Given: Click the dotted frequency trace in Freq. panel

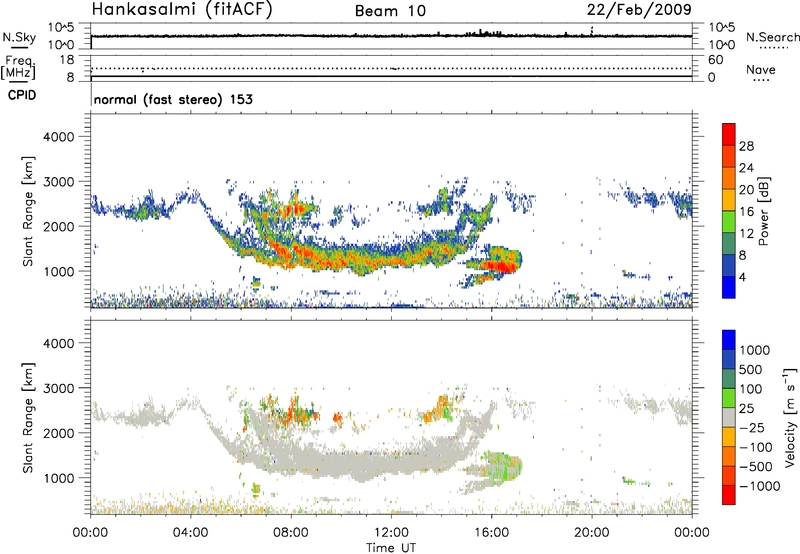Looking at the screenshot, I should point(391,68).
